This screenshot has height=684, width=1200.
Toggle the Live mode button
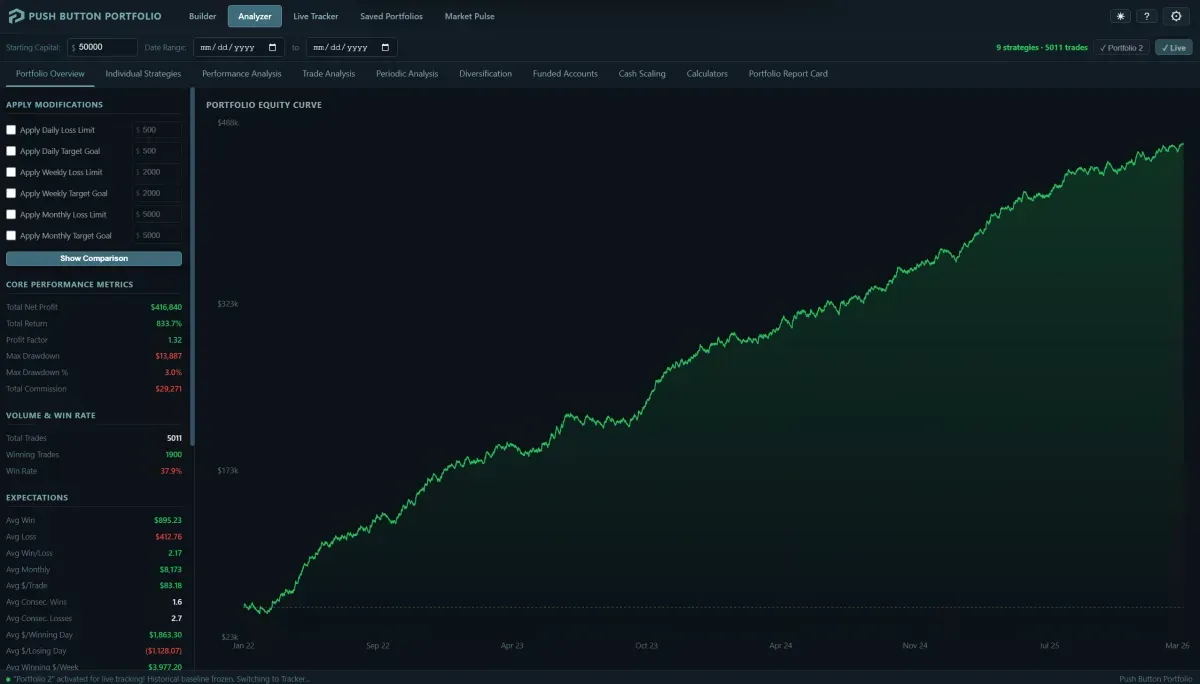[x=1173, y=47]
